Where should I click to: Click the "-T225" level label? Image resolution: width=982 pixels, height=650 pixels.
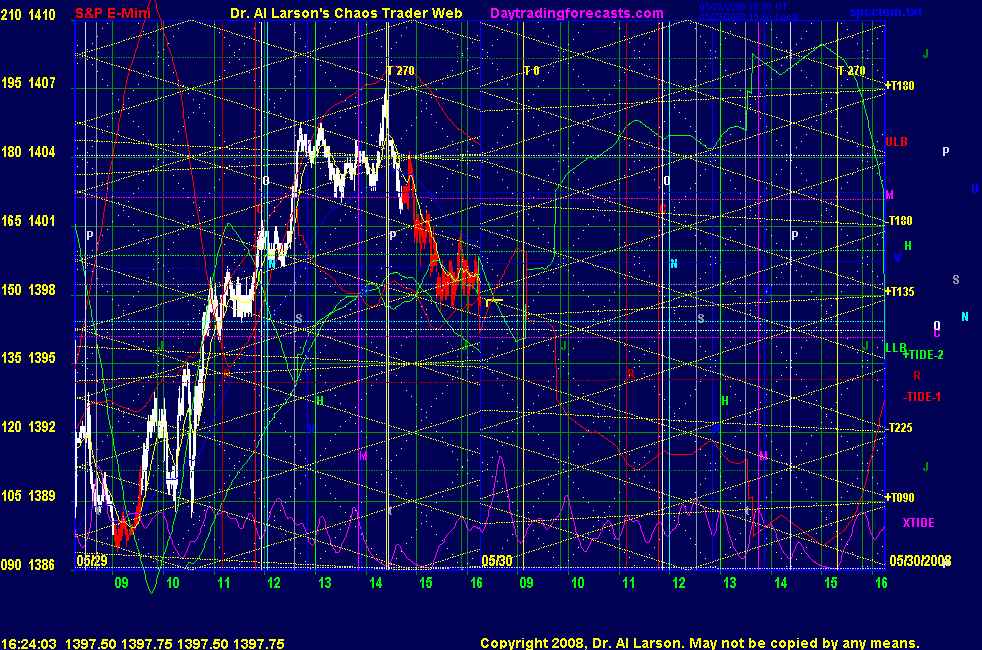(x=899, y=428)
